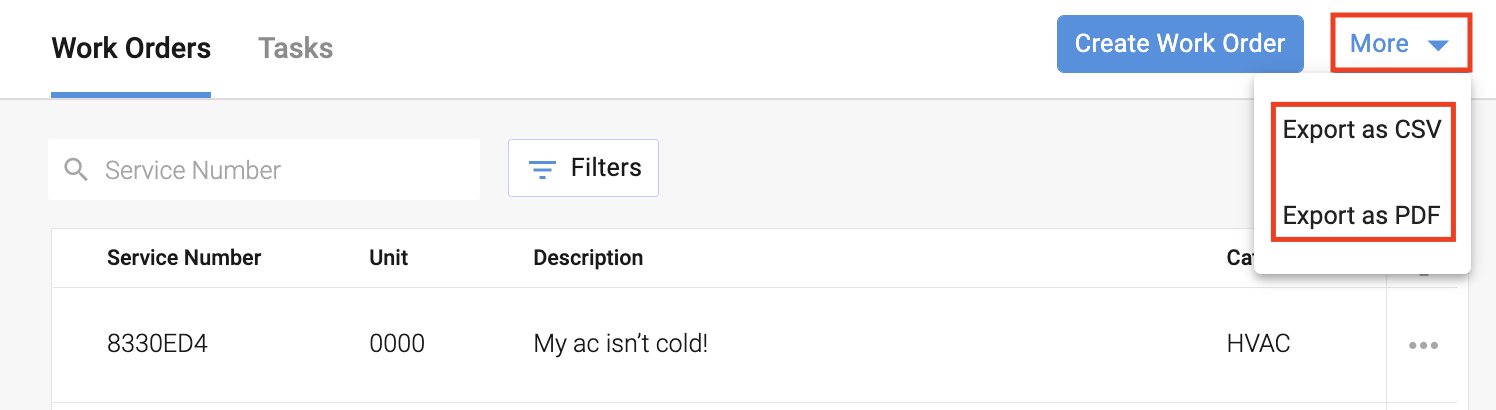Focus the Service Number search field
This screenshot has width=1496, height=410.
[264, 169]
